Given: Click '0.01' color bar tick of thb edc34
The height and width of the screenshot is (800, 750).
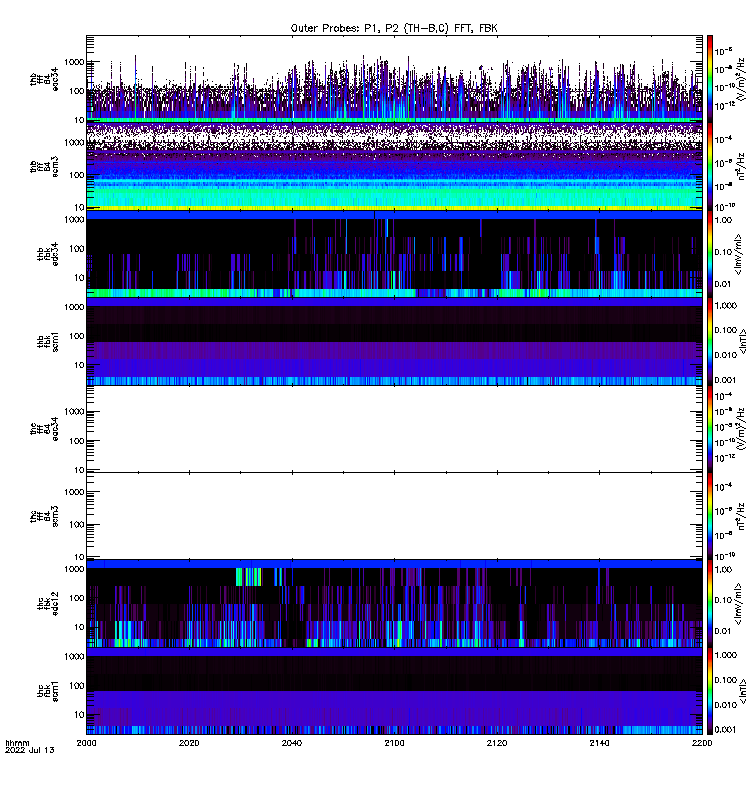Looking at the screenshot, I should (x=723, y=284).
